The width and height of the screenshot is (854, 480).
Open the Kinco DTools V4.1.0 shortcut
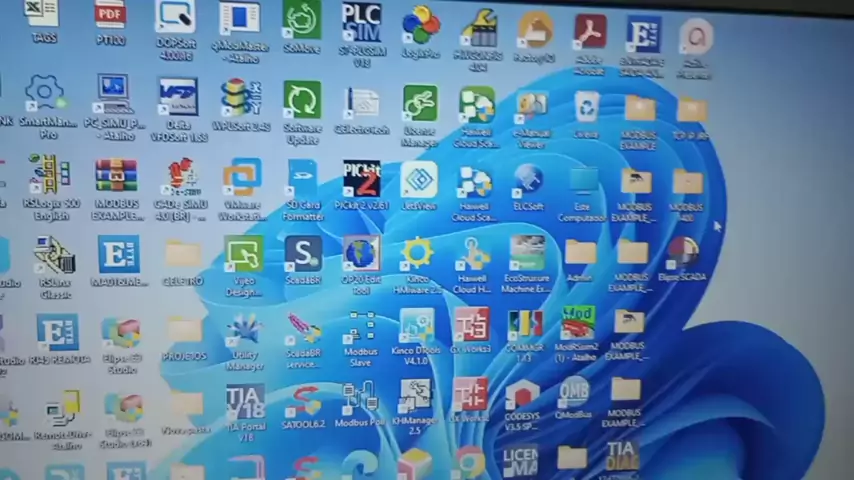pyautogui.click(x=417, y=328)
